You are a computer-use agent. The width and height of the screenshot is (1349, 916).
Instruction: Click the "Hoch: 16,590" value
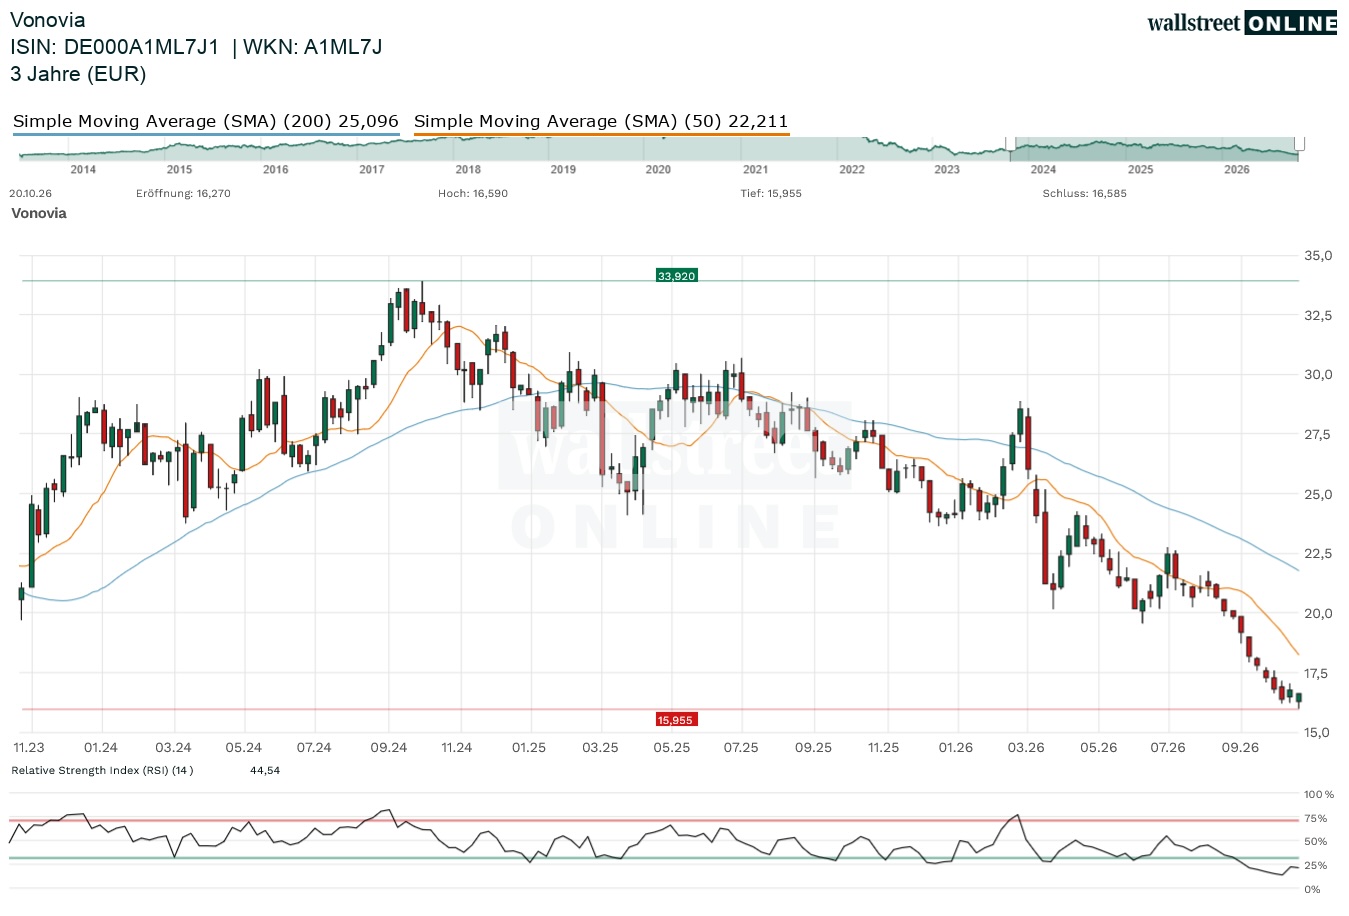click(x=473, y=194)
